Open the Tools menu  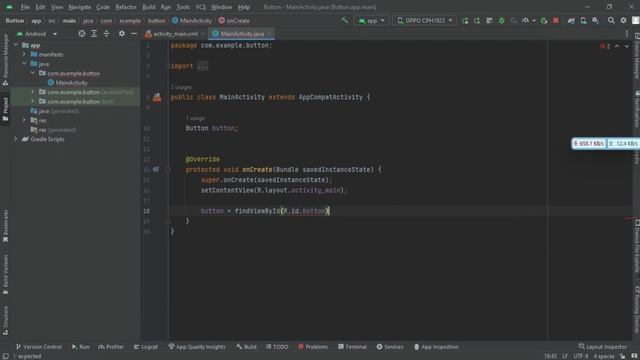point(183,7)
